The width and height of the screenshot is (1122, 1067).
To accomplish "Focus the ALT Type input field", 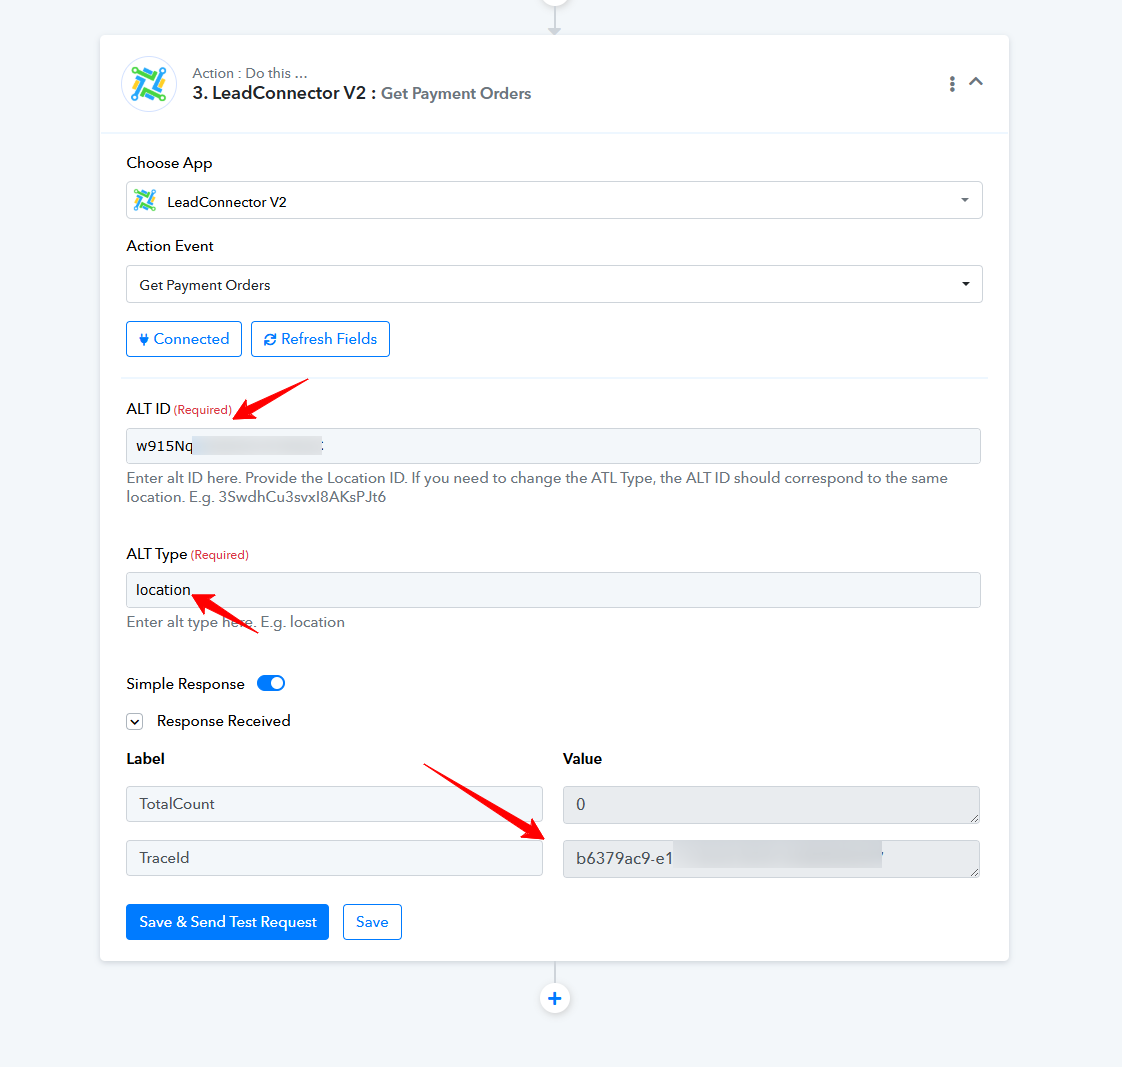I will click(553, 590).
